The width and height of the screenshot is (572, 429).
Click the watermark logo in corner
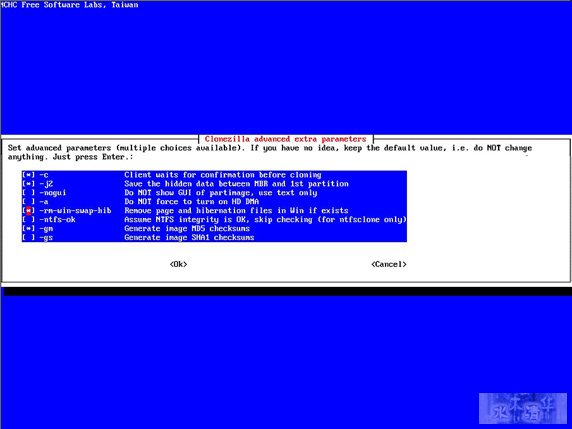[523, 408]
